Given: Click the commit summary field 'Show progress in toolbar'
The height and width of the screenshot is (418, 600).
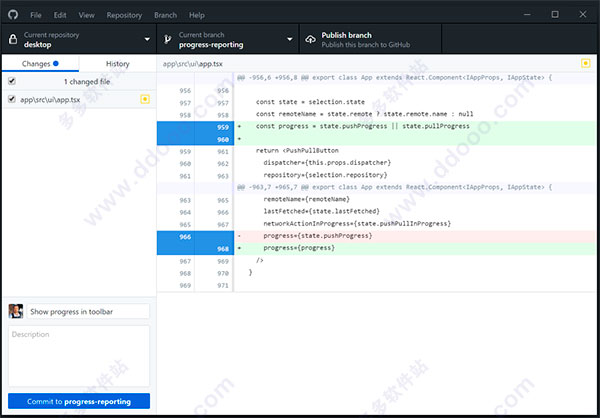Looking at the screenshot, I should click(x=88, y=312).
